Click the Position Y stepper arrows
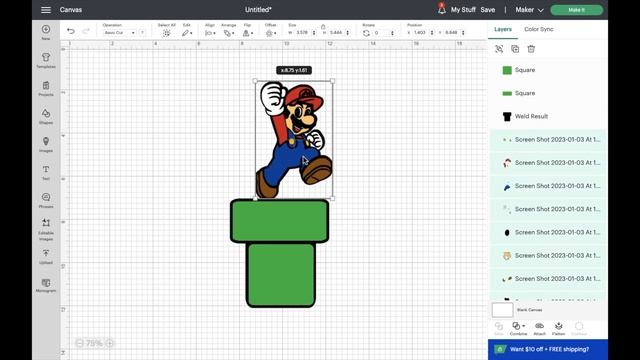 [x=463, y=33]
